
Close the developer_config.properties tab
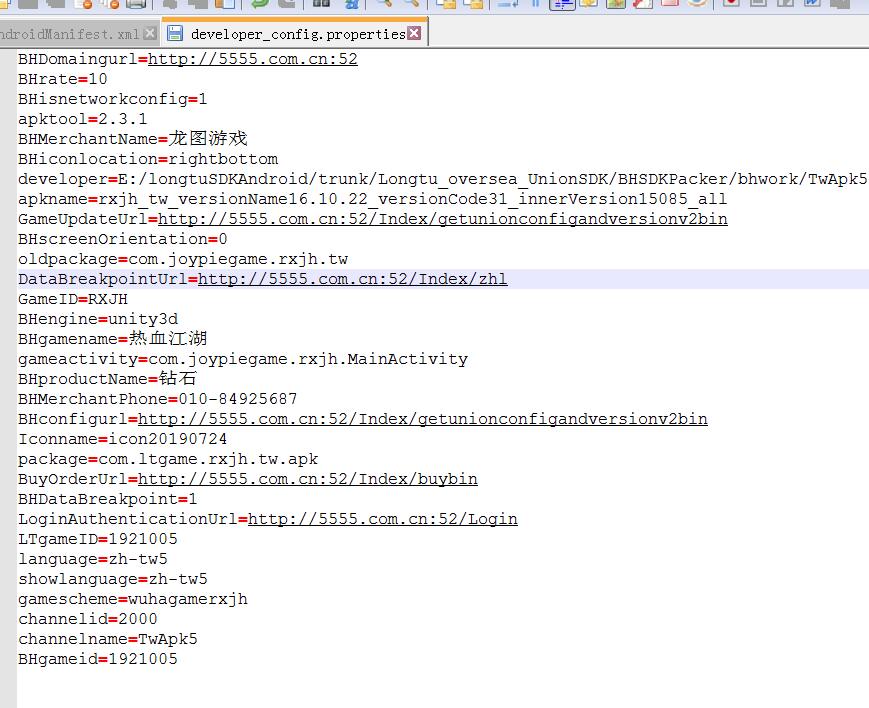point(414,34)
